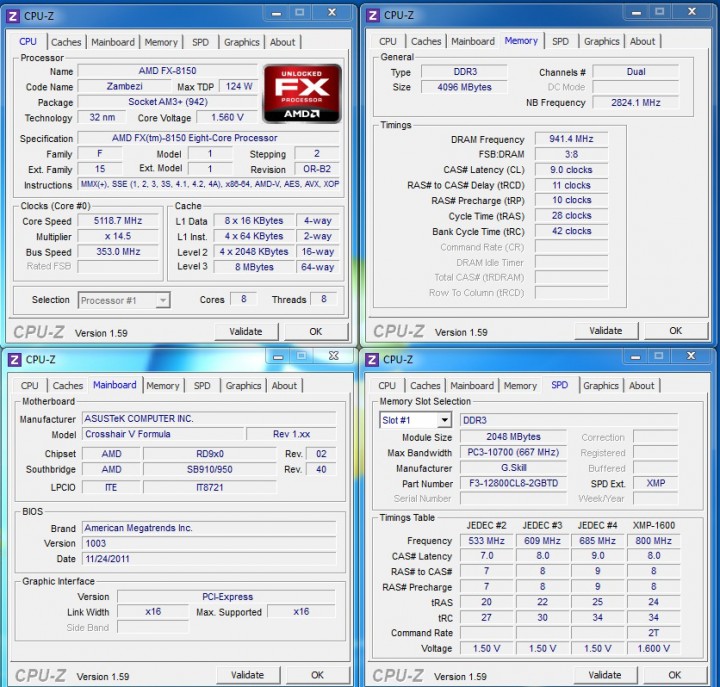Switch to CPU tab in the Memory window

coord(388,41)
